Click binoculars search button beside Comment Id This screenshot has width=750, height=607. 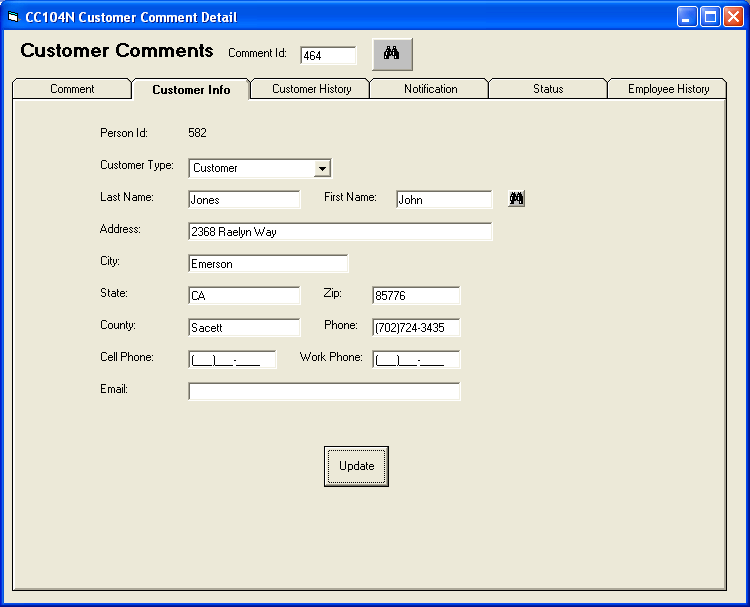[x=392, y=54]
